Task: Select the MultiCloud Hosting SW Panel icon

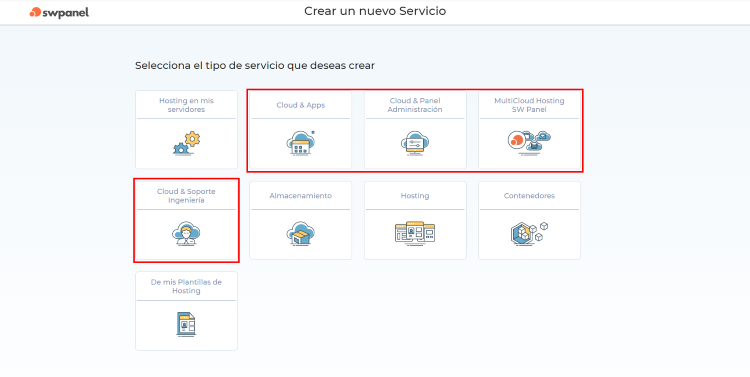Action: click(x=529, y=143)
